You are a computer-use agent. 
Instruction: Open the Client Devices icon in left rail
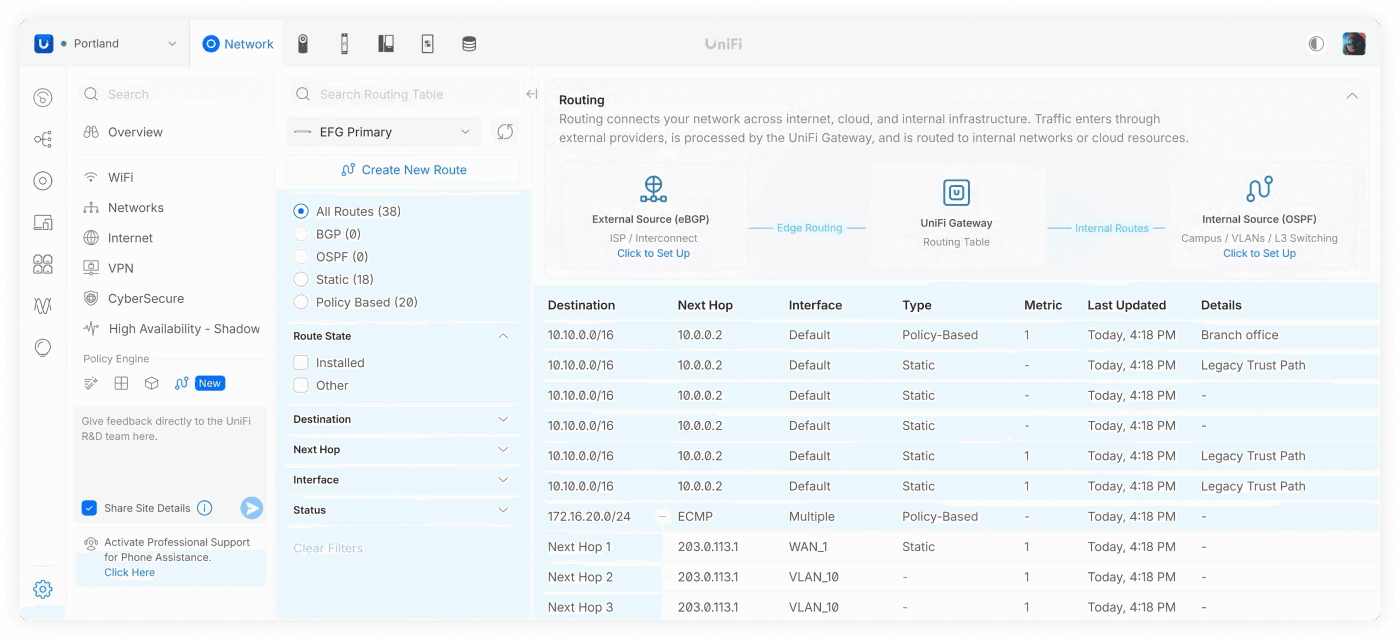coord(43,223)
